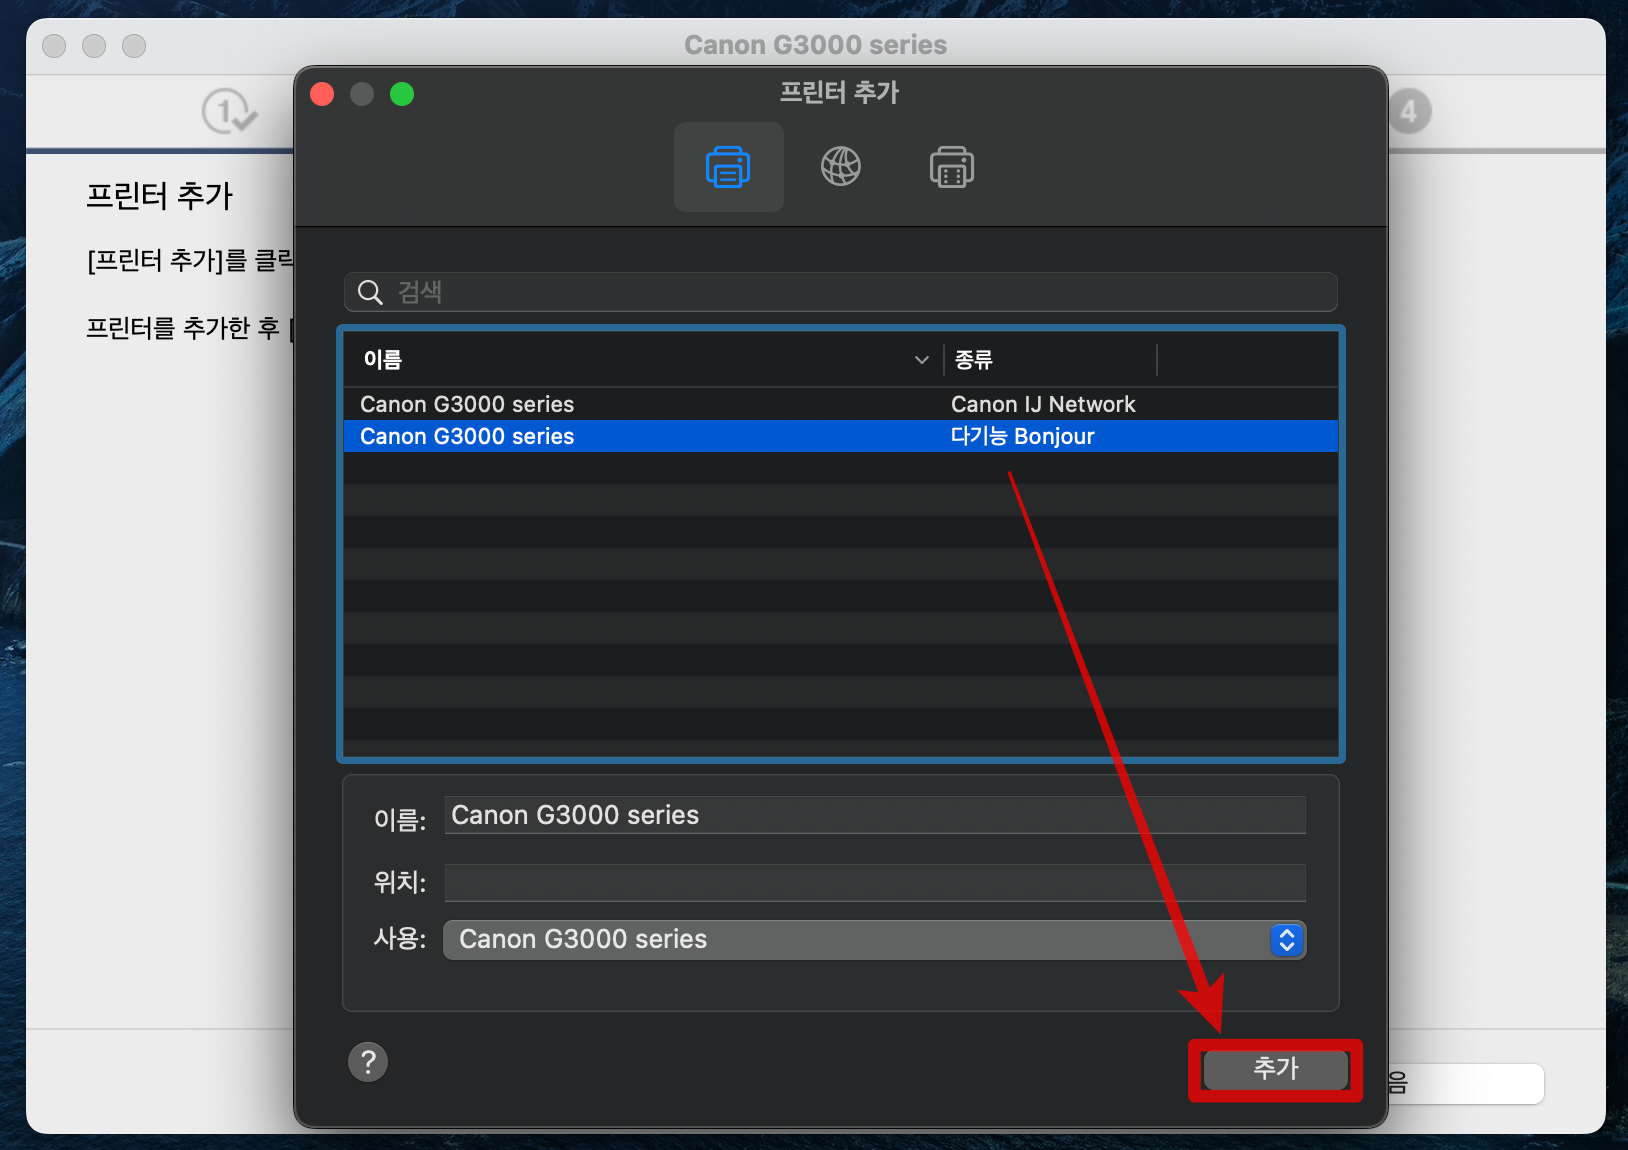Sort by the 이름 column header
This screenshot has height=1150, width=1628.
tap(644, 360)
